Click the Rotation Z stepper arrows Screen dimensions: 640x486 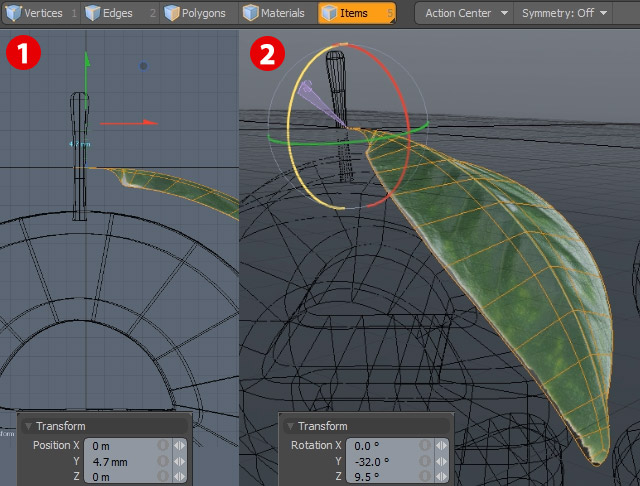[x=441, y=476]
